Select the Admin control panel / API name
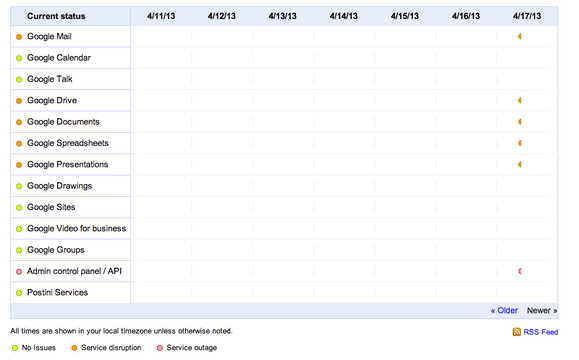This screenshot has width=579, height=360. coord(74,271)
